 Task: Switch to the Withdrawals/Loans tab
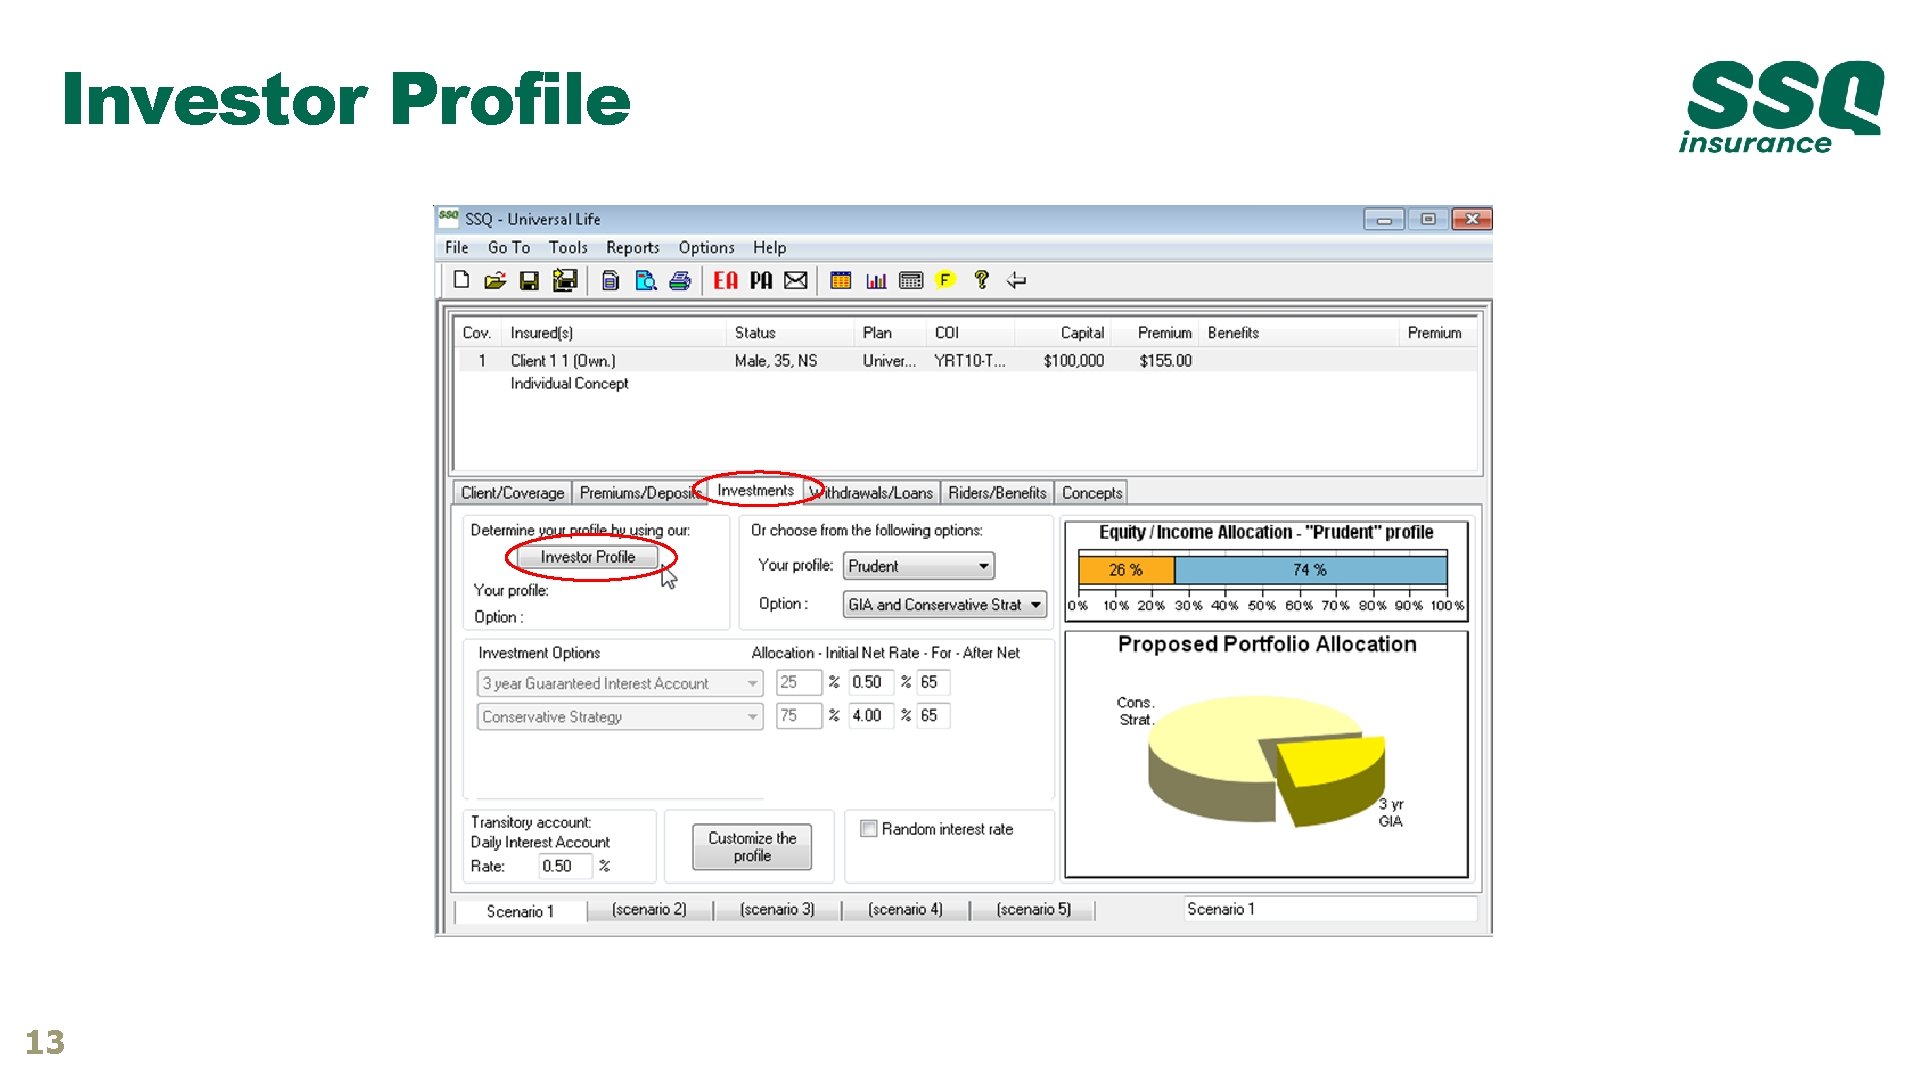pos(872,493)
